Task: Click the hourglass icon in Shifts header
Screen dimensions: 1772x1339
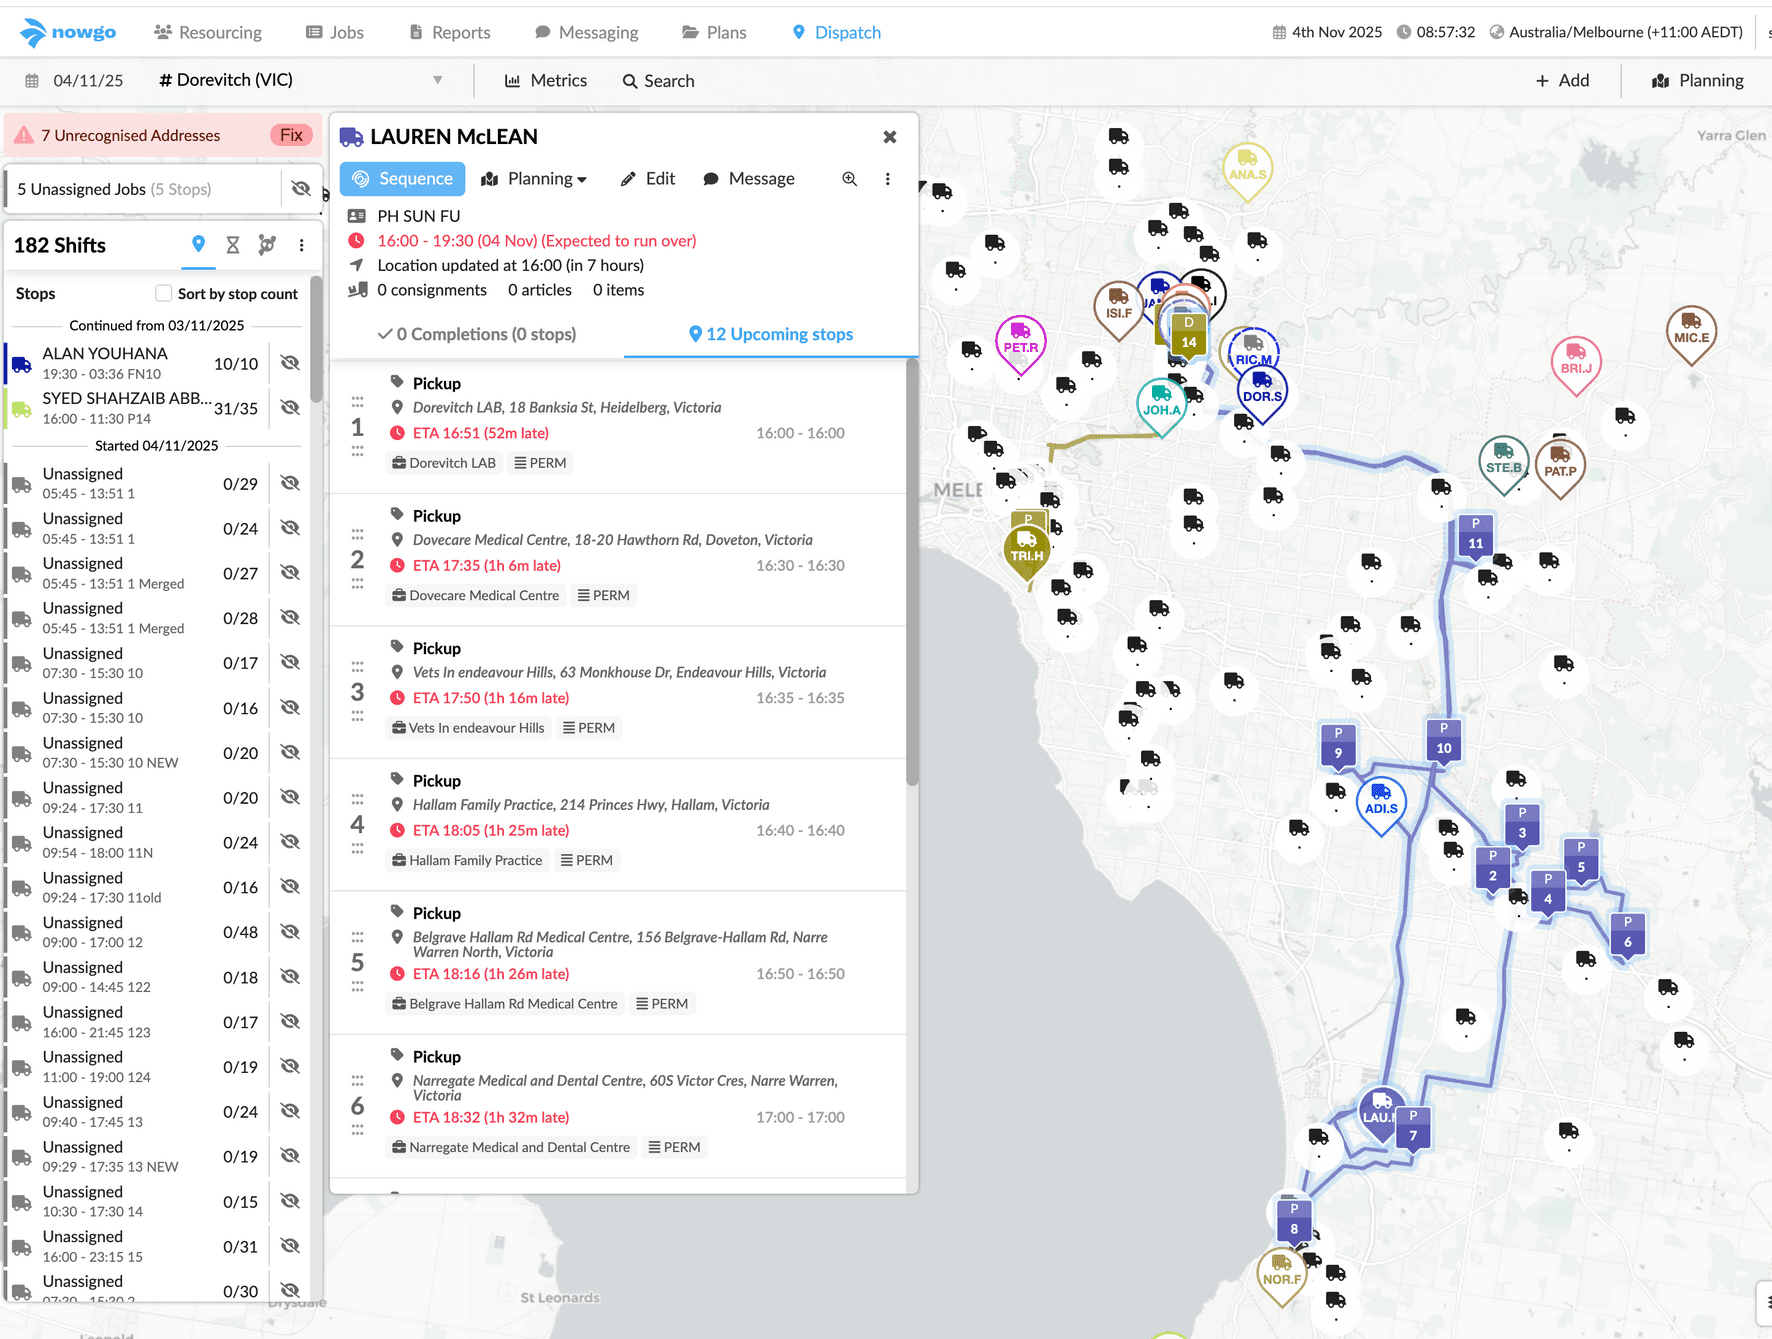Action: pyautogui.click(x=233, y=245)
